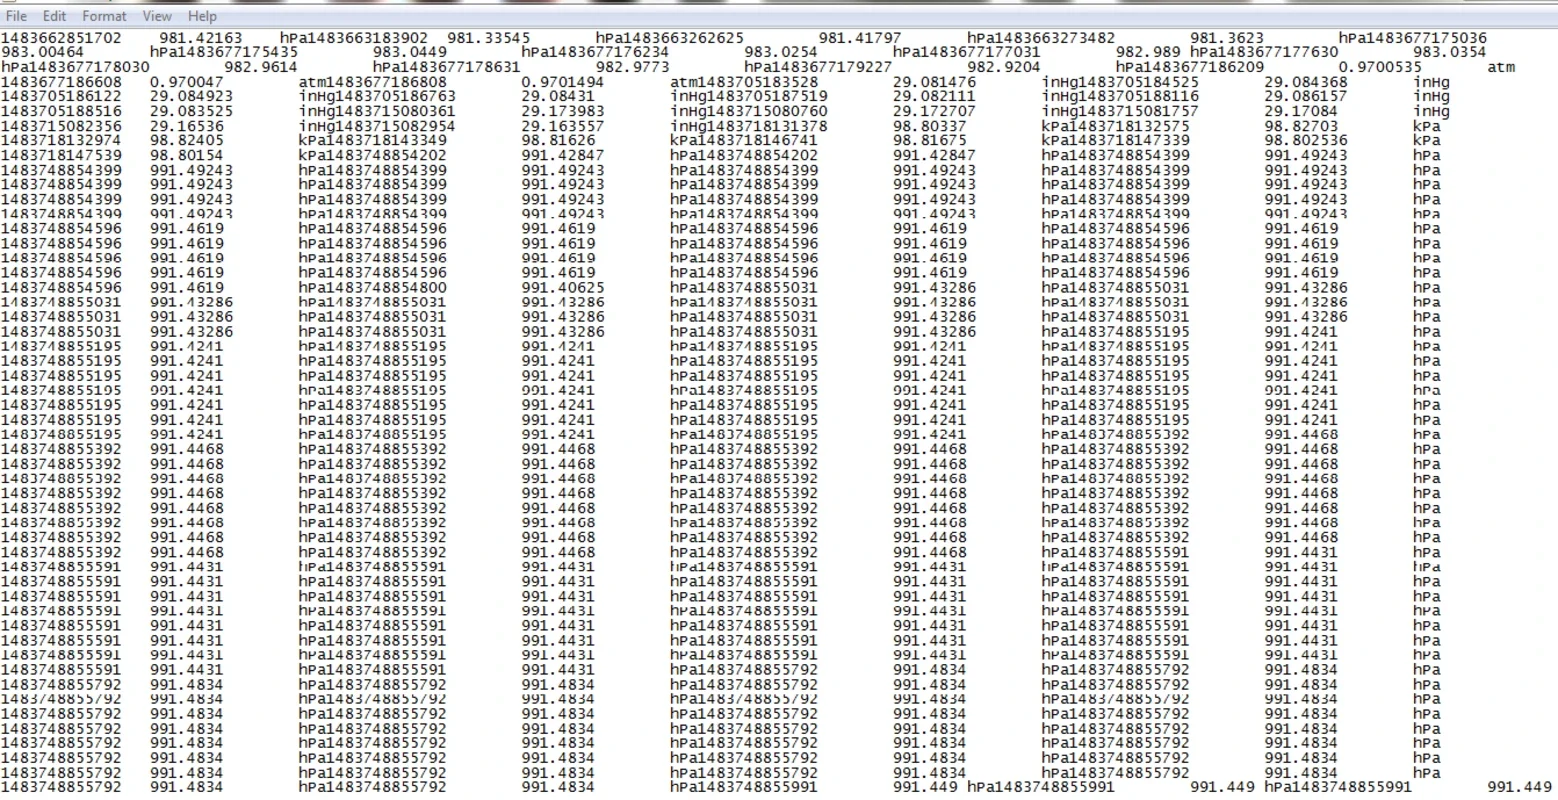Open the Help menu

coord(202,16)
